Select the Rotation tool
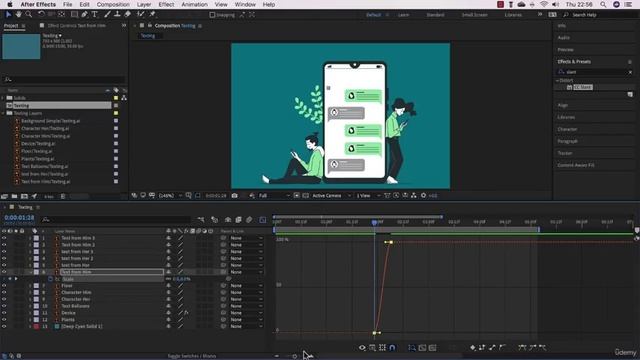The image size is (640, 360). coord(41,15)
